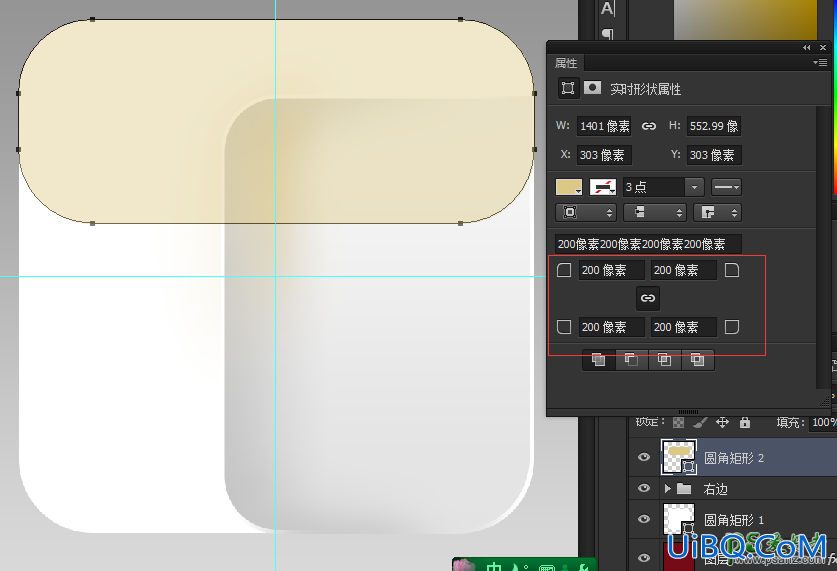Viewport: 837px width, 571px height.
Task: Toggle the width and height link icon
Action: (649, 126)
